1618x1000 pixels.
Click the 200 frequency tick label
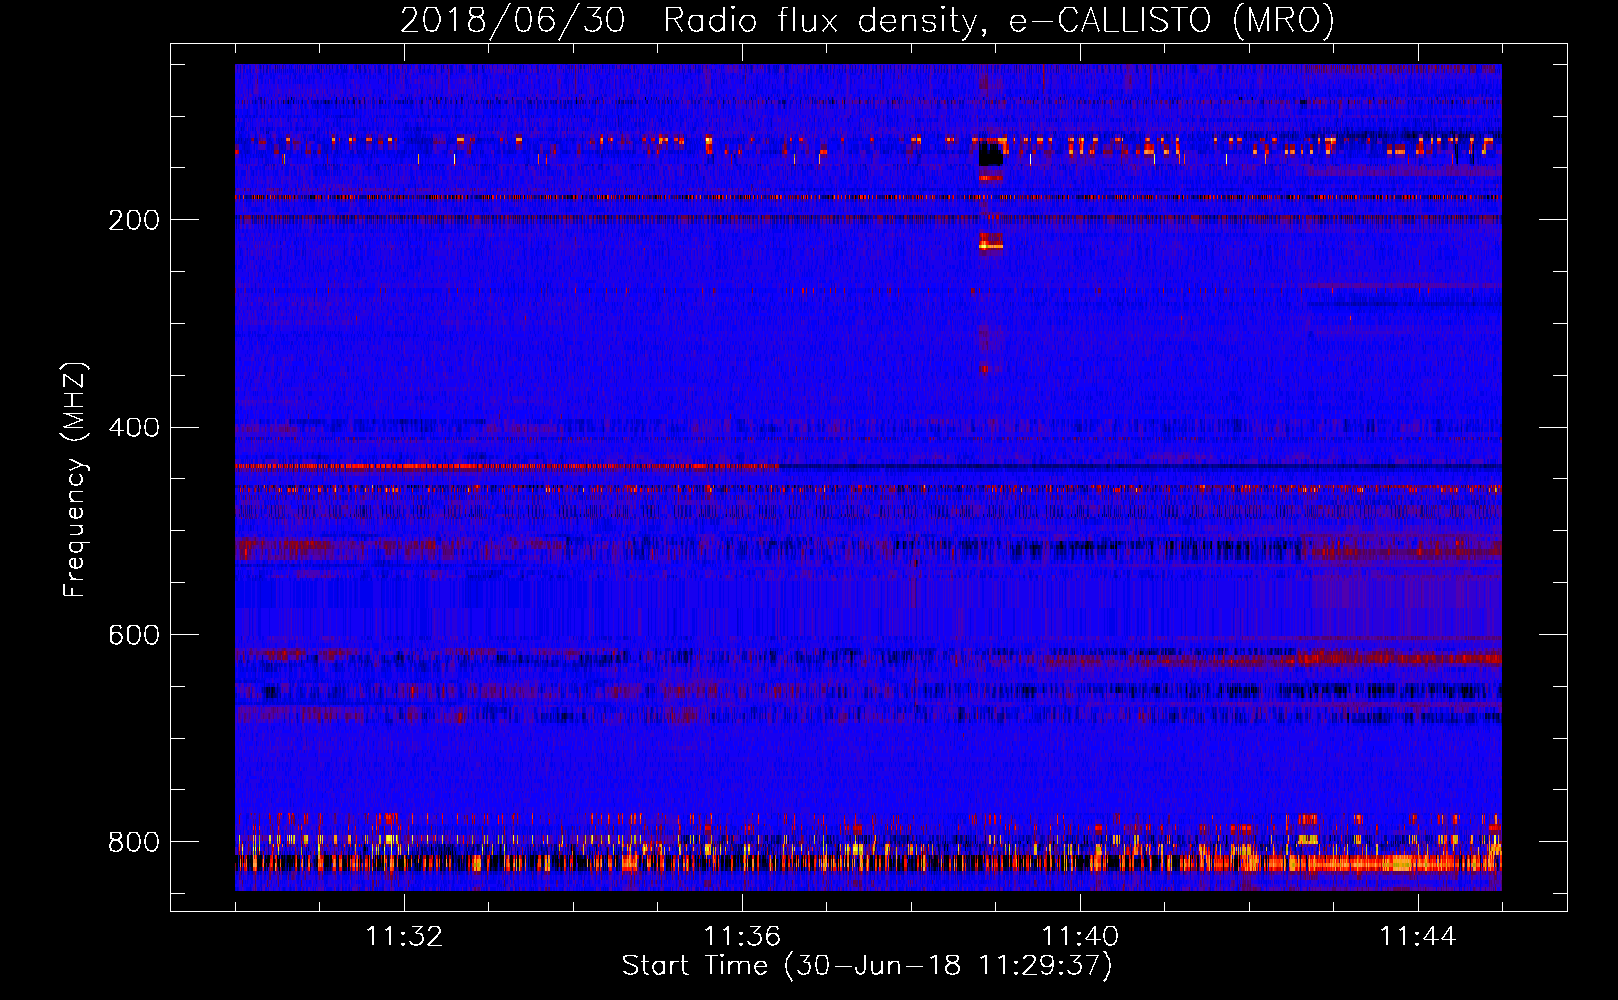pos(134,220)
